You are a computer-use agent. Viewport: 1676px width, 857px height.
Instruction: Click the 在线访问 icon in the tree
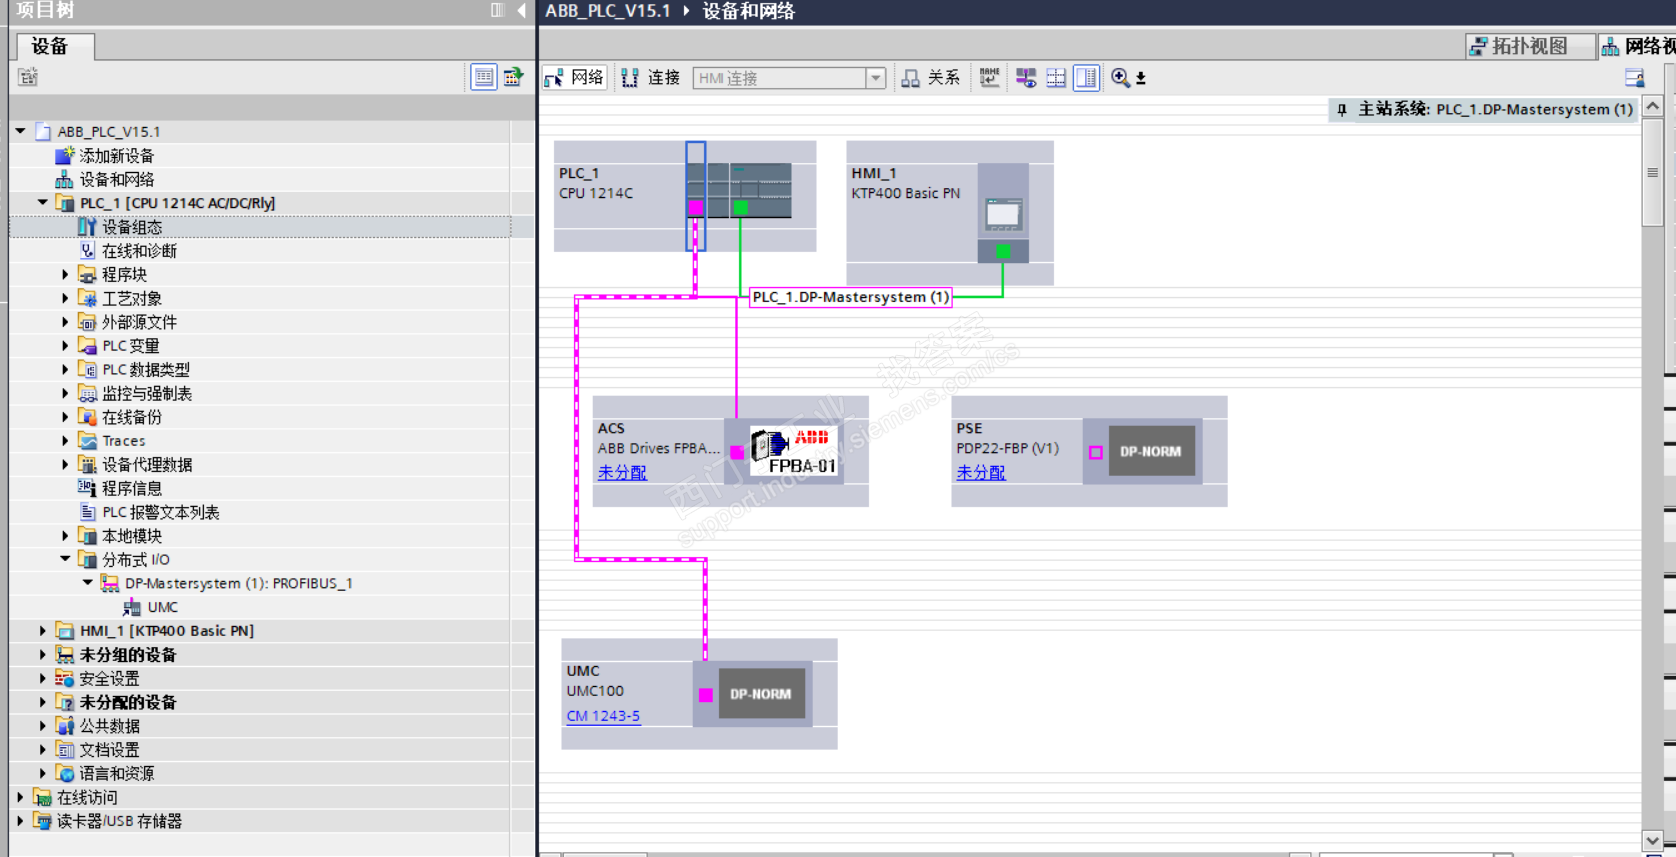point(42,797)
